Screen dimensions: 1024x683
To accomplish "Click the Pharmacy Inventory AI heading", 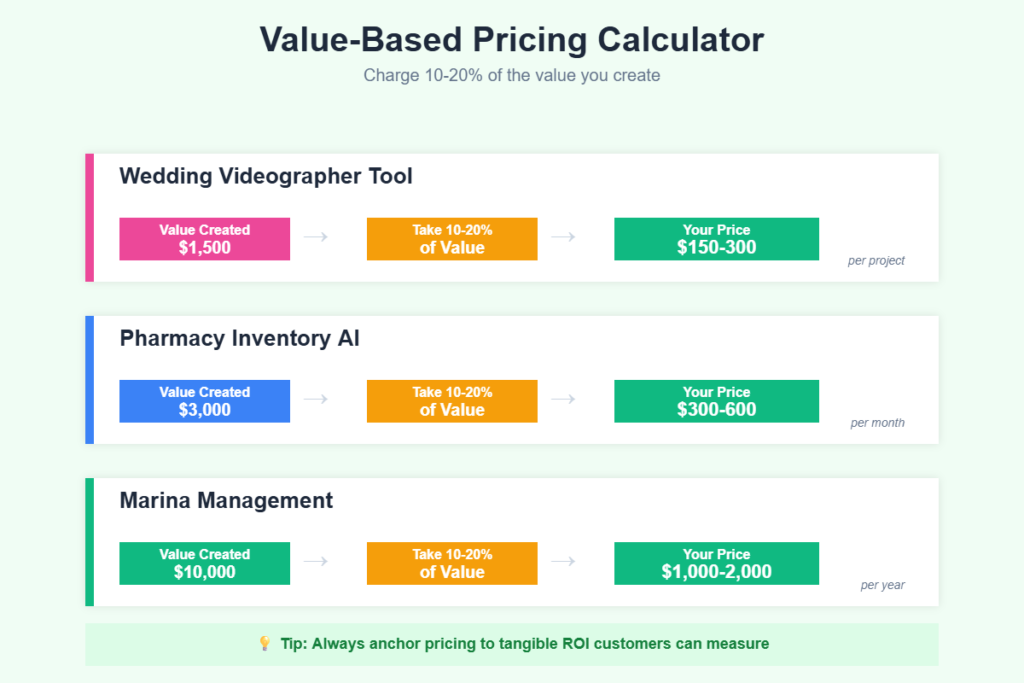I will tap(240, 338).
